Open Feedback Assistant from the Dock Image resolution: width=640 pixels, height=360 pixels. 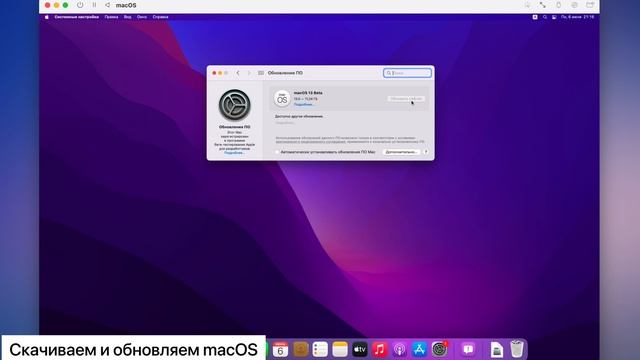pos(468,349)
